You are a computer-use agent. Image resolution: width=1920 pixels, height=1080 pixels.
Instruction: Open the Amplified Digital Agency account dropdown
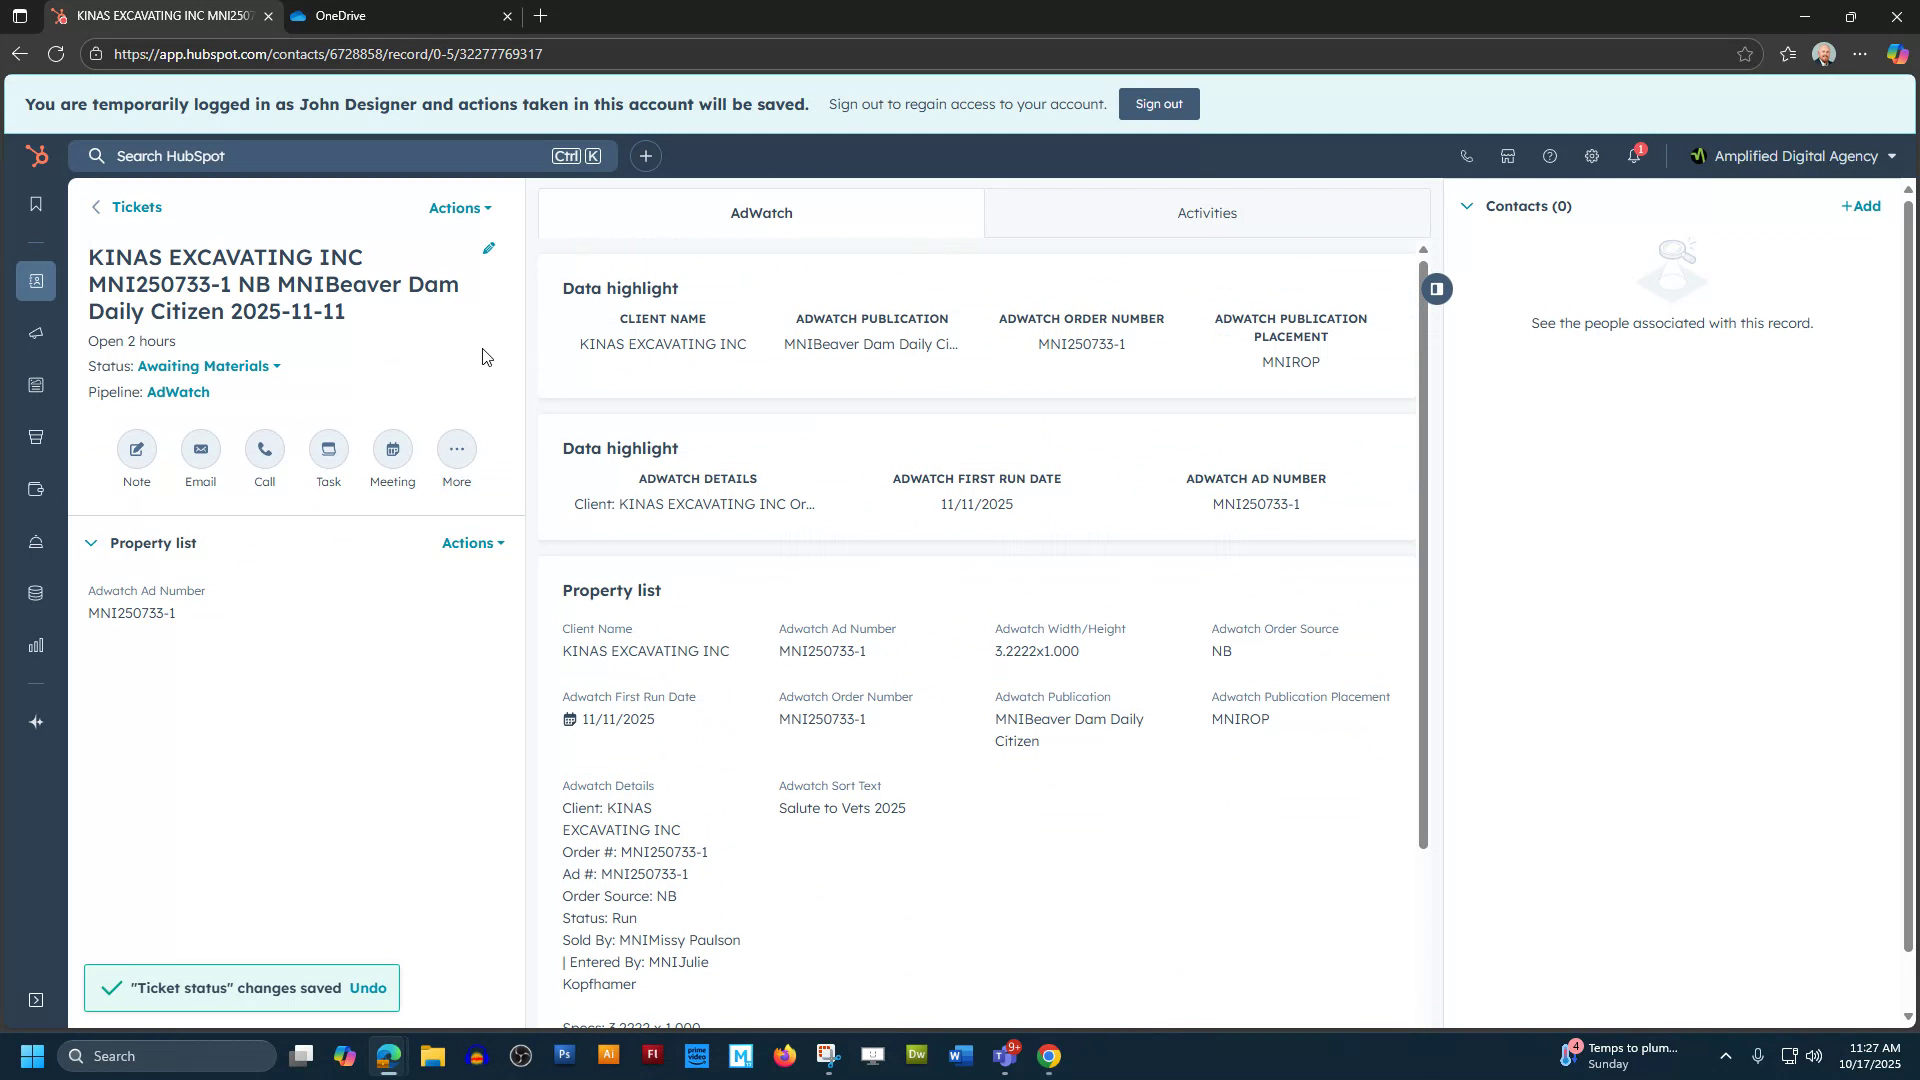click(1795, 156)
